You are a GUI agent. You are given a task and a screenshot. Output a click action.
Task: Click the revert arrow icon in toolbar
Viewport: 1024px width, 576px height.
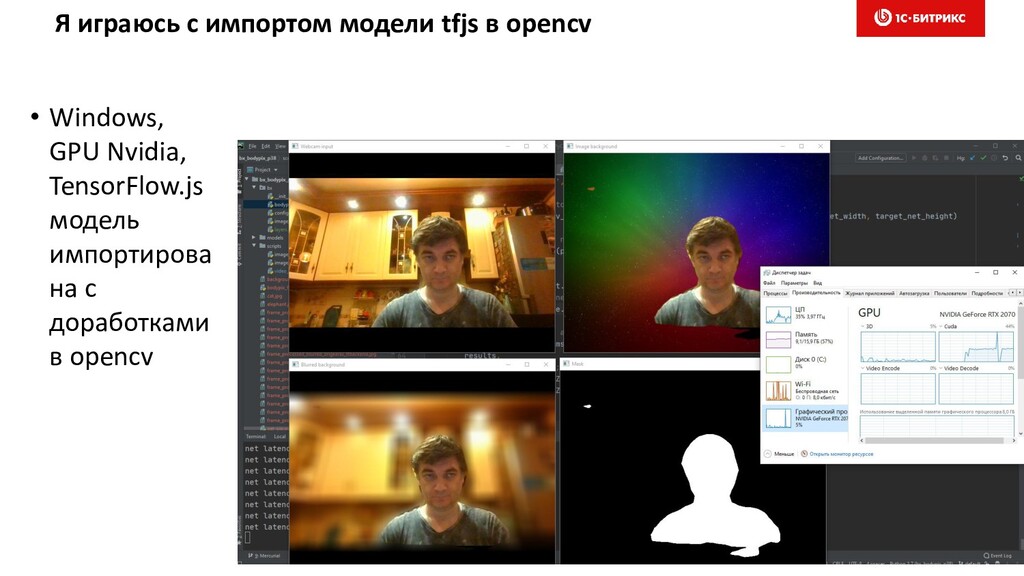pos(1005,158)
